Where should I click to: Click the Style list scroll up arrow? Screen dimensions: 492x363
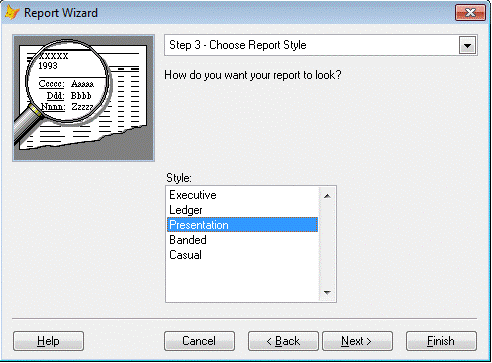(x=327, y=196)
